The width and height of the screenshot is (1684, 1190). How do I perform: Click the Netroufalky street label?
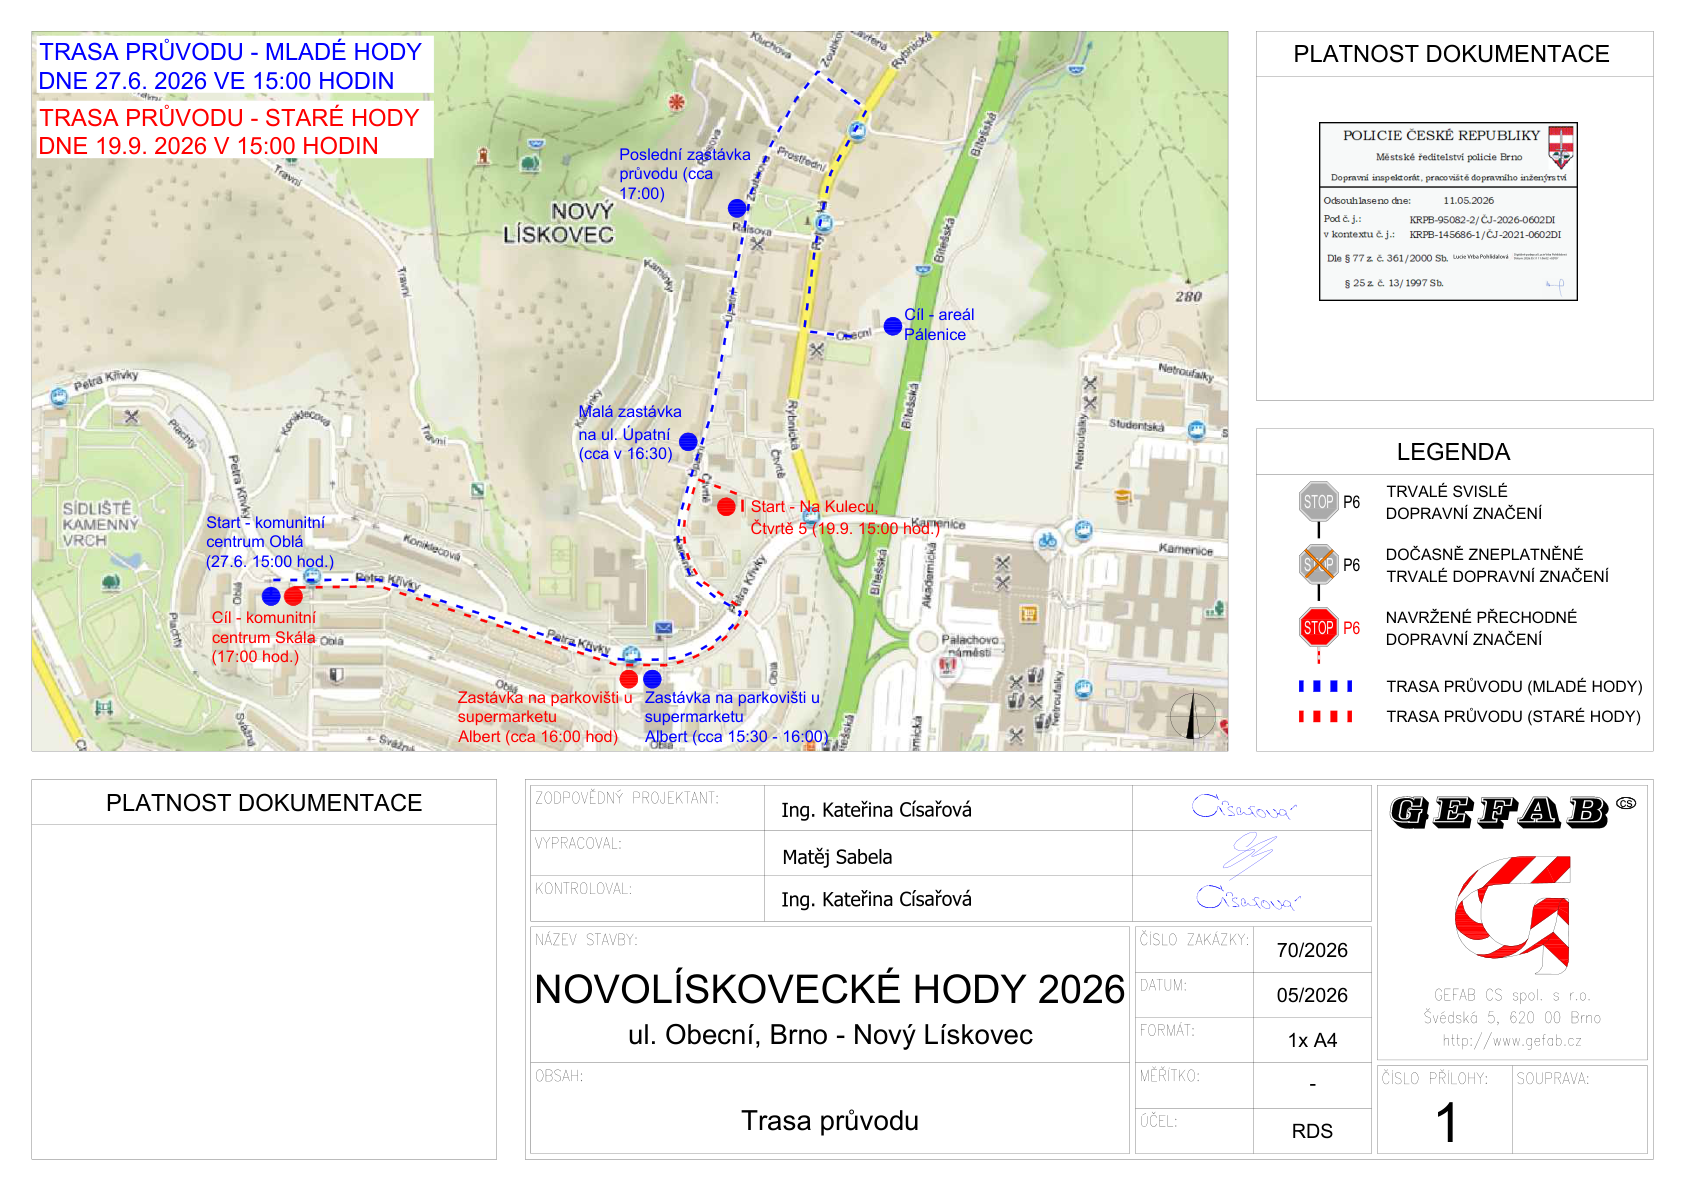1186,373
